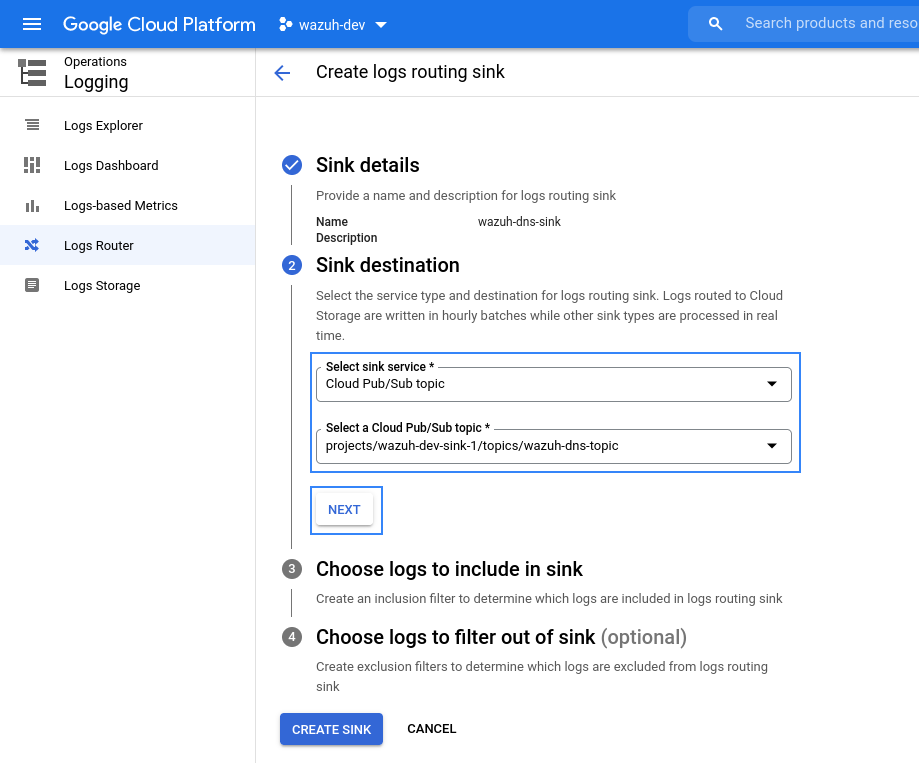Click the CANCEL button
This screenshot has width=919, height=763.
point(431,729)
